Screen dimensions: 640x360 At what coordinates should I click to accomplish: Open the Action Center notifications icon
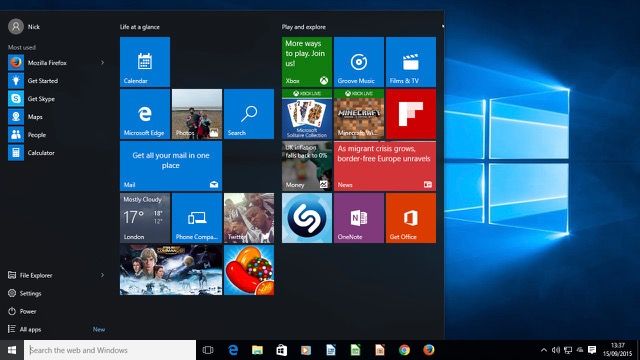[592, 350]
